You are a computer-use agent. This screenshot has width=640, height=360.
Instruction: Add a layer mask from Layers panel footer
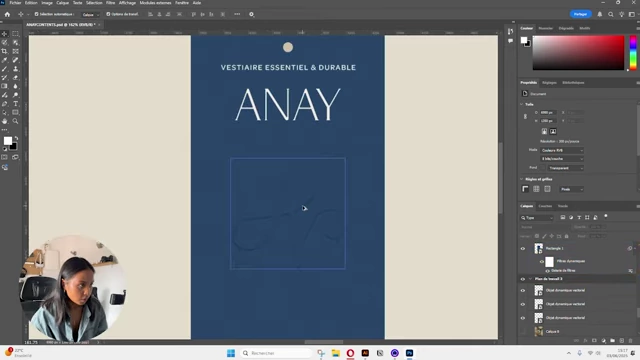click(x=594, y=340)
